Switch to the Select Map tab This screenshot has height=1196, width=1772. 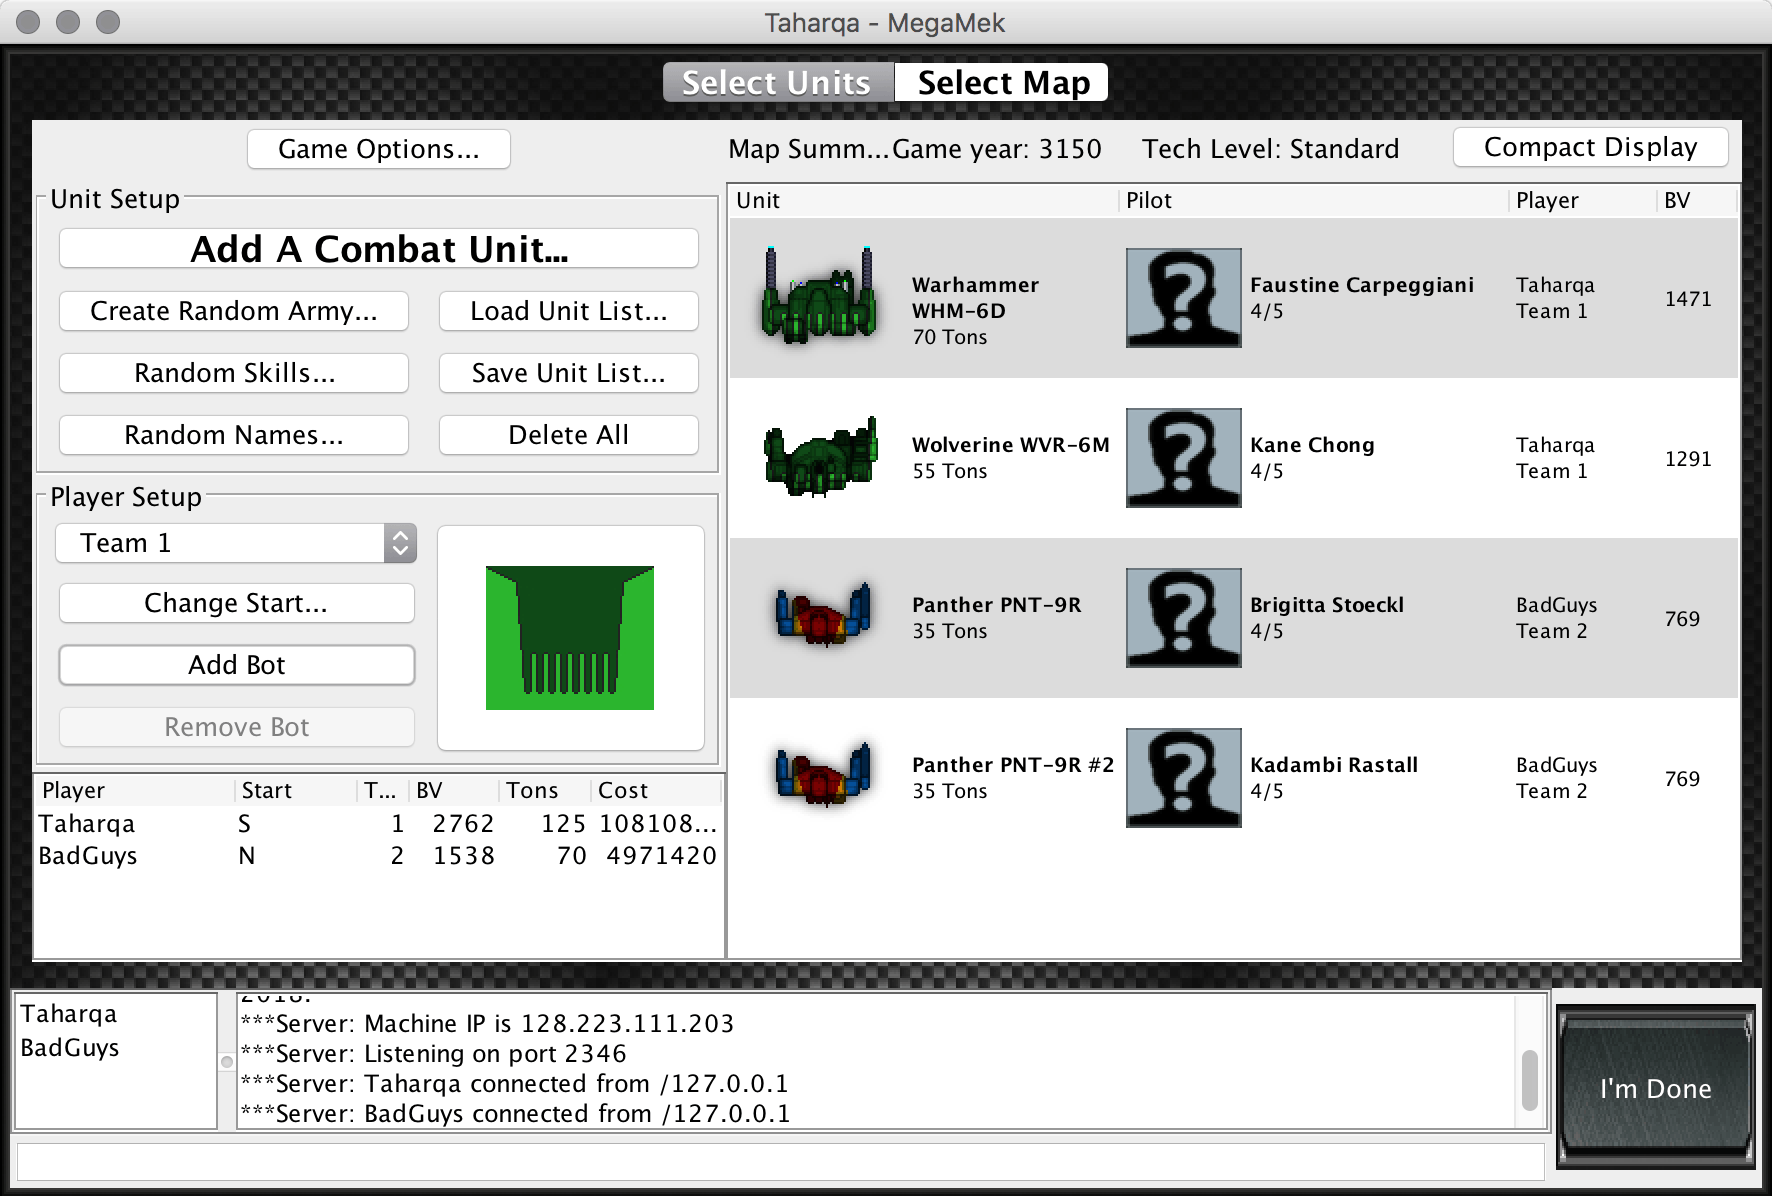[x=1003, y=82]
